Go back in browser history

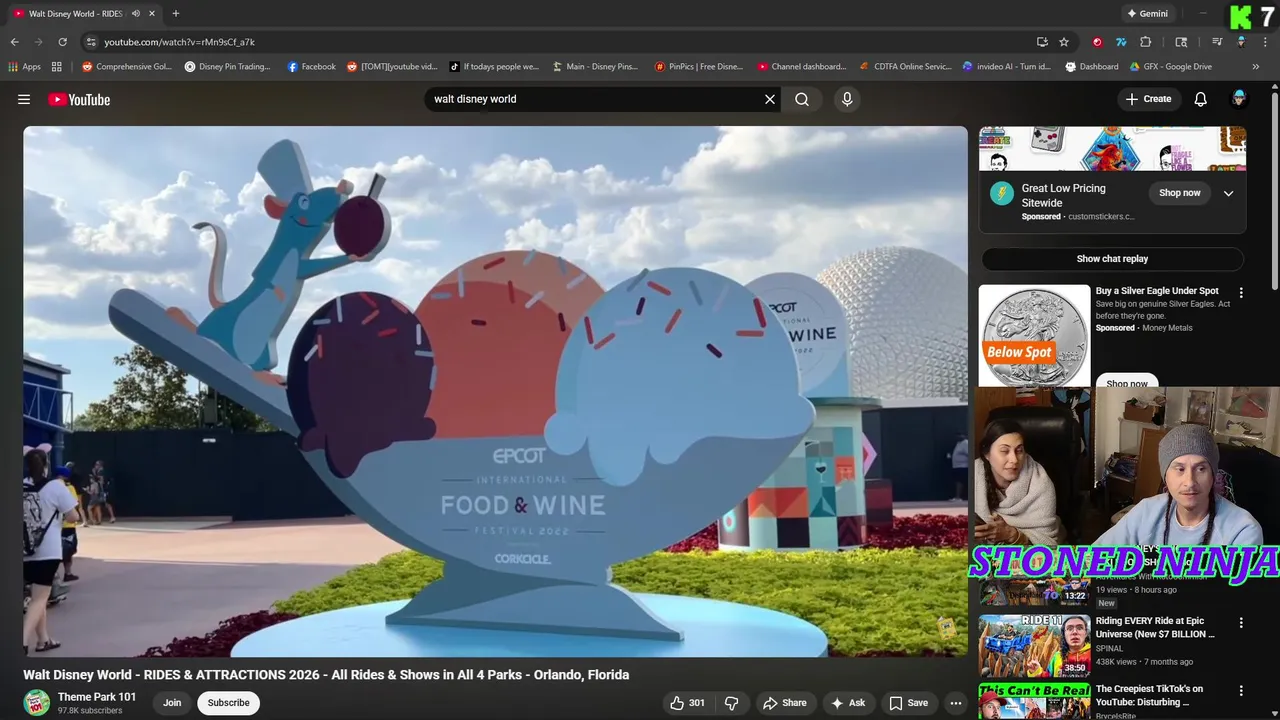14,42
